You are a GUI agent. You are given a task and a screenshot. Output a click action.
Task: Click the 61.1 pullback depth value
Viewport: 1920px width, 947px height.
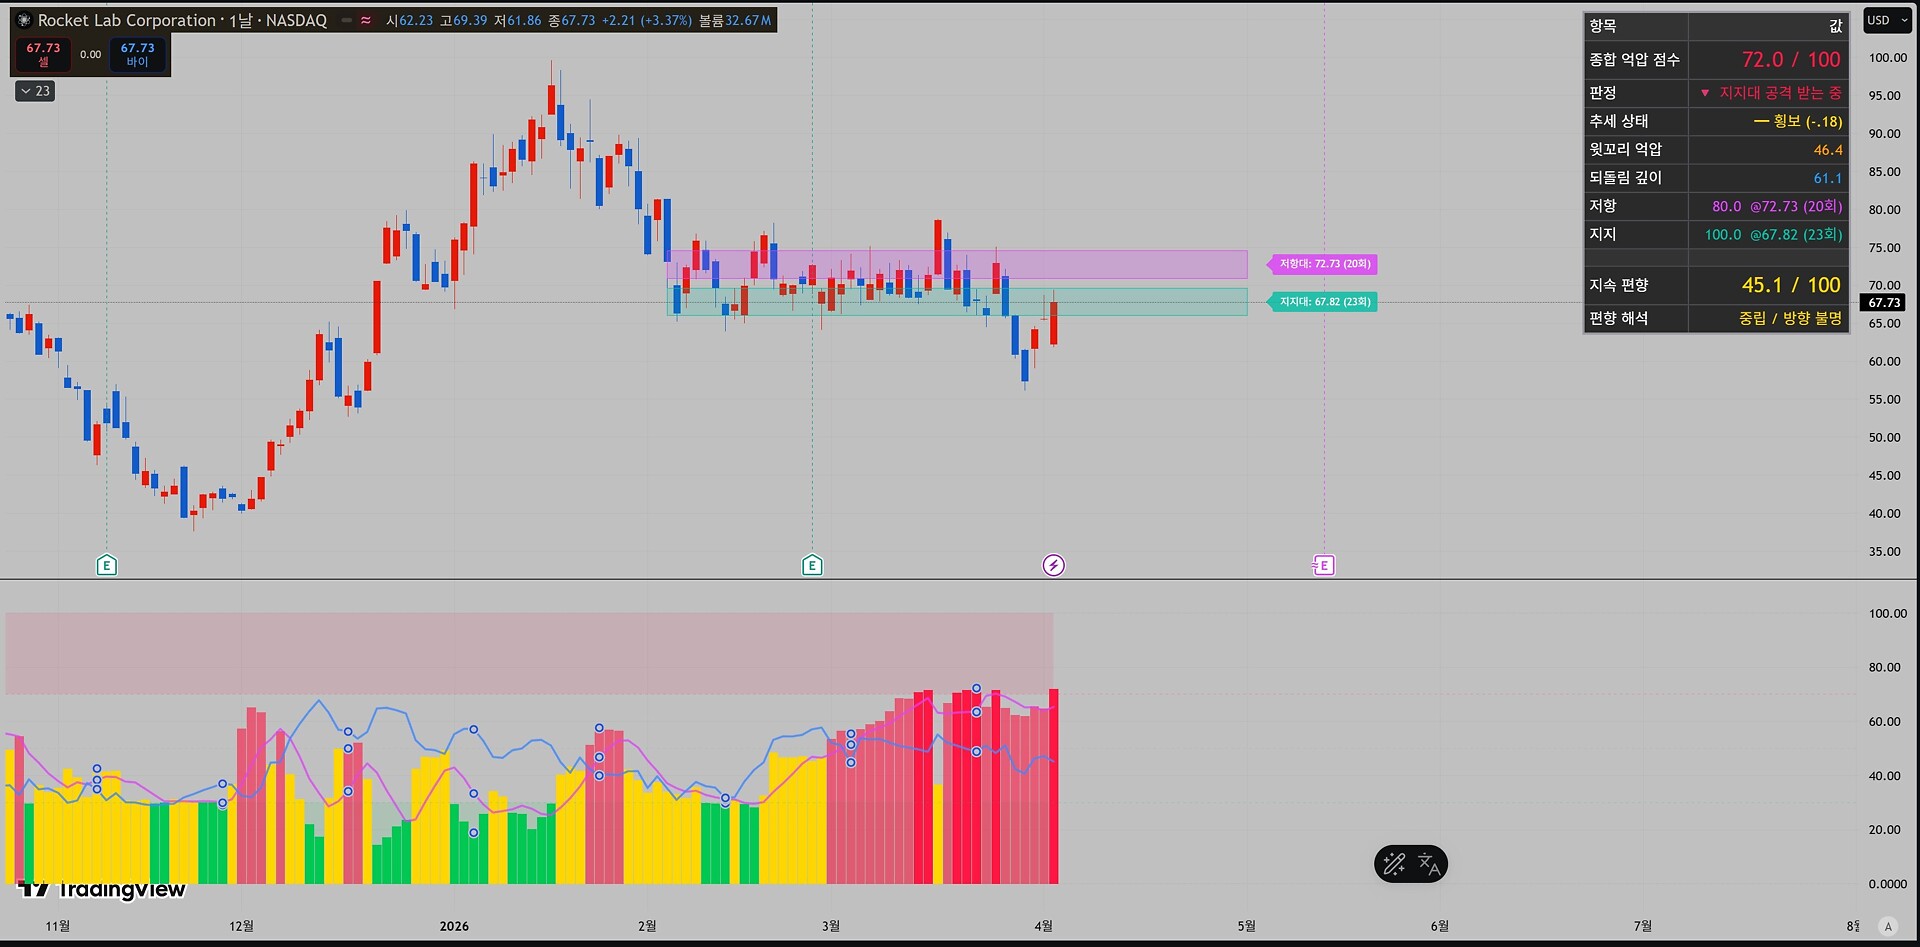tap(1828, 178)
